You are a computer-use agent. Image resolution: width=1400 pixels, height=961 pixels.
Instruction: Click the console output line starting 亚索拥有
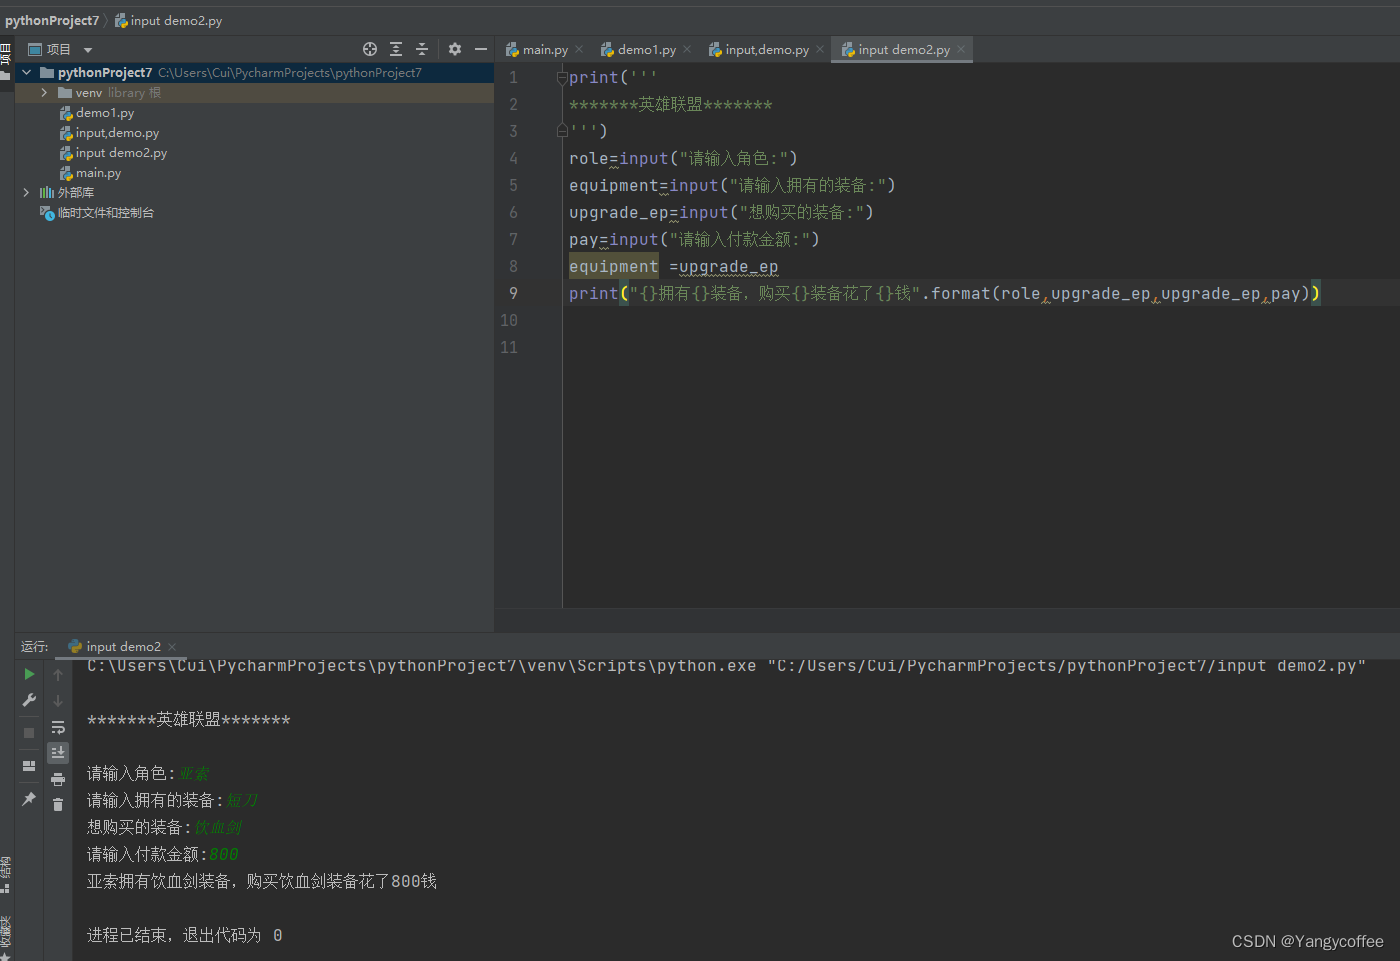pyautogui.click(x=262, y=881)
